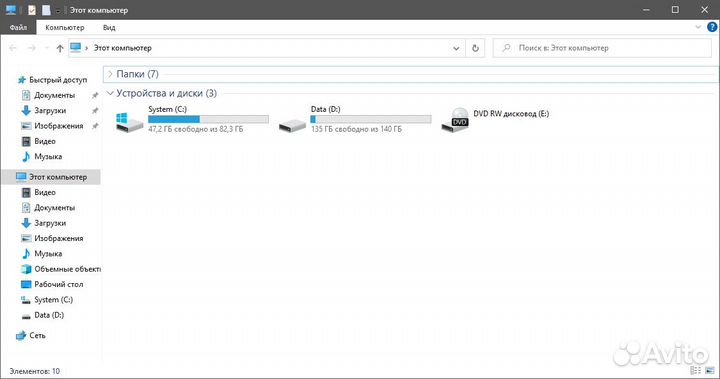Open the Компьютер ribbon tab
The image size is (720, 379).
pyautogui.click(x=65, y=28)
